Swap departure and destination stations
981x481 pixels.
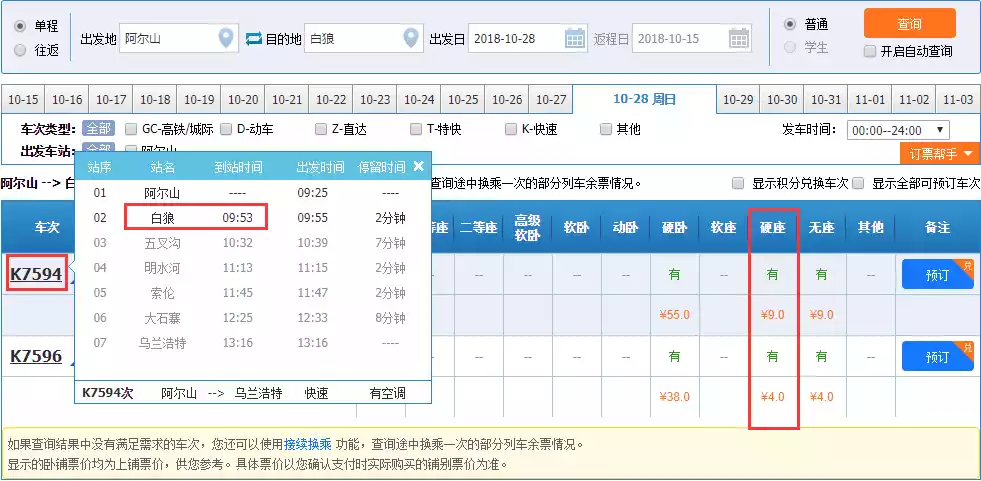tap(253, 38)
